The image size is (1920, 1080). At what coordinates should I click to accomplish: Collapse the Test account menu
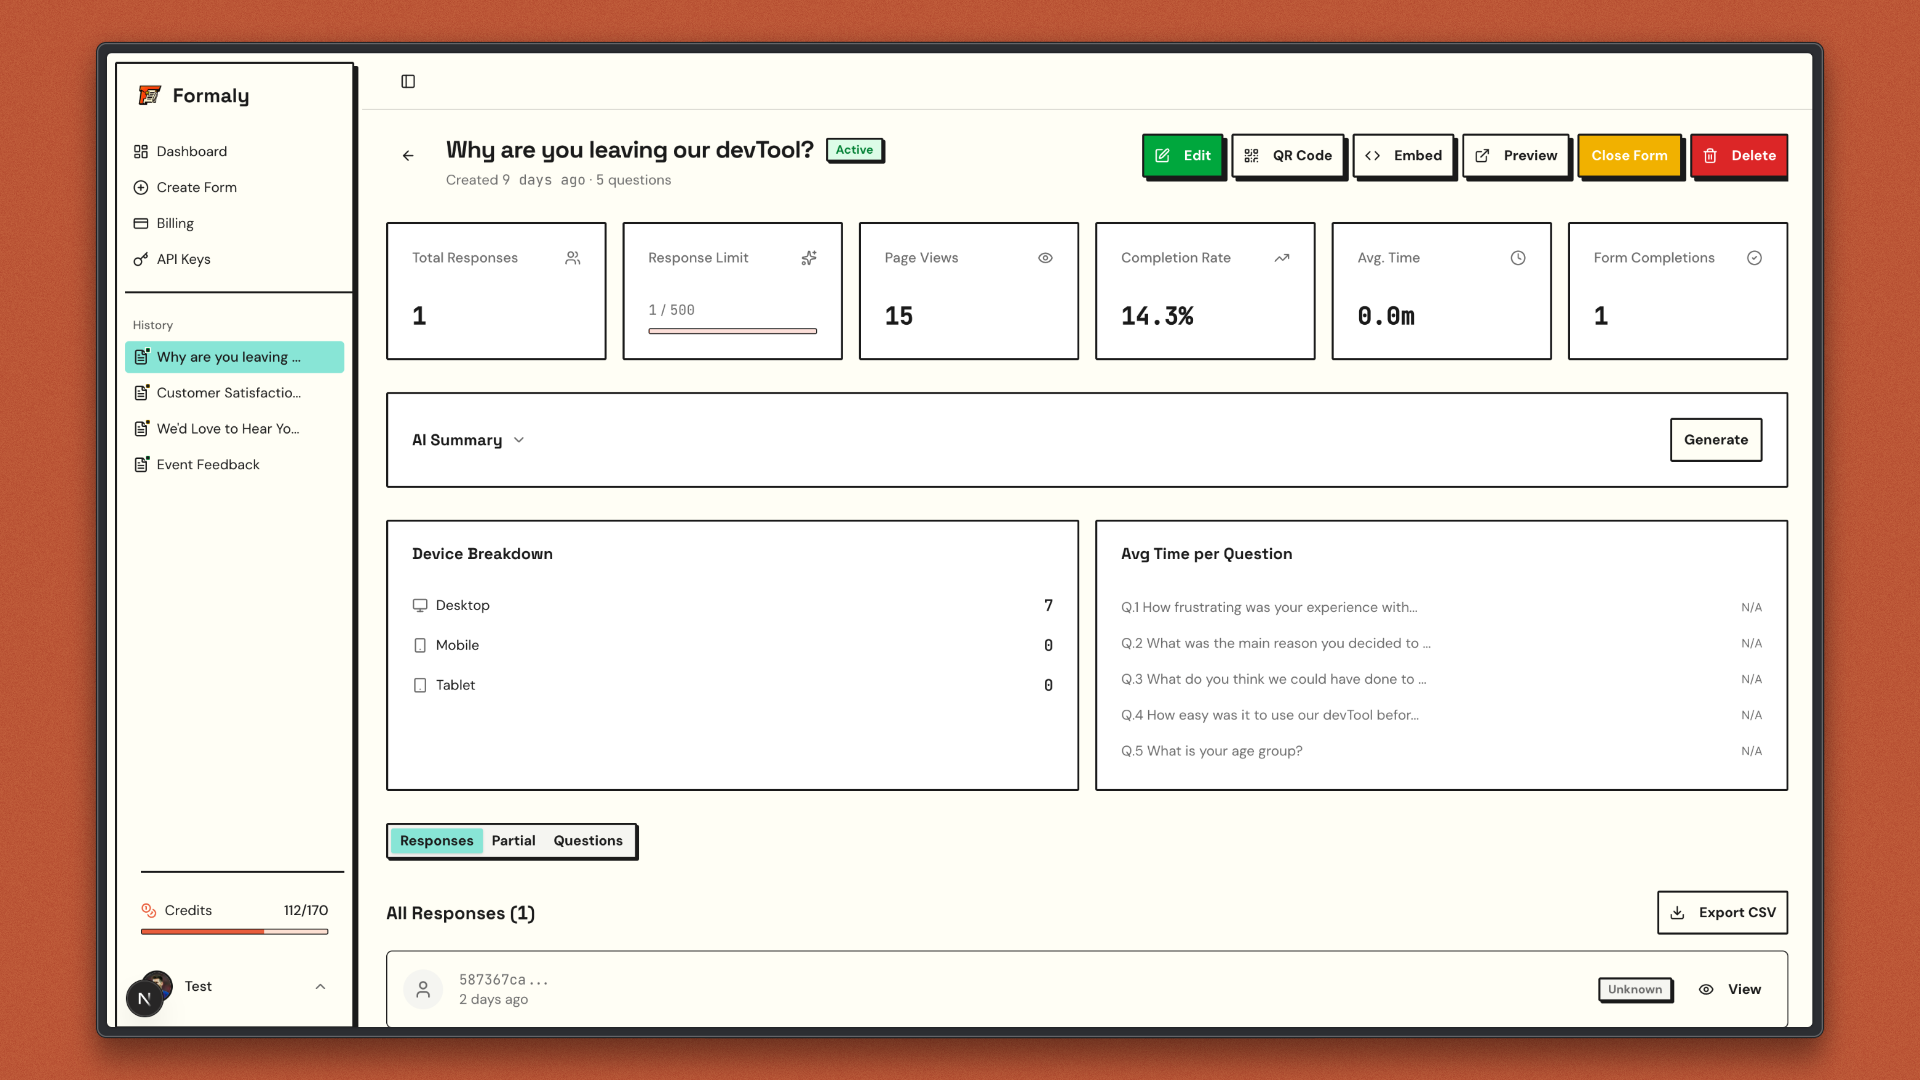coord(320,987)
